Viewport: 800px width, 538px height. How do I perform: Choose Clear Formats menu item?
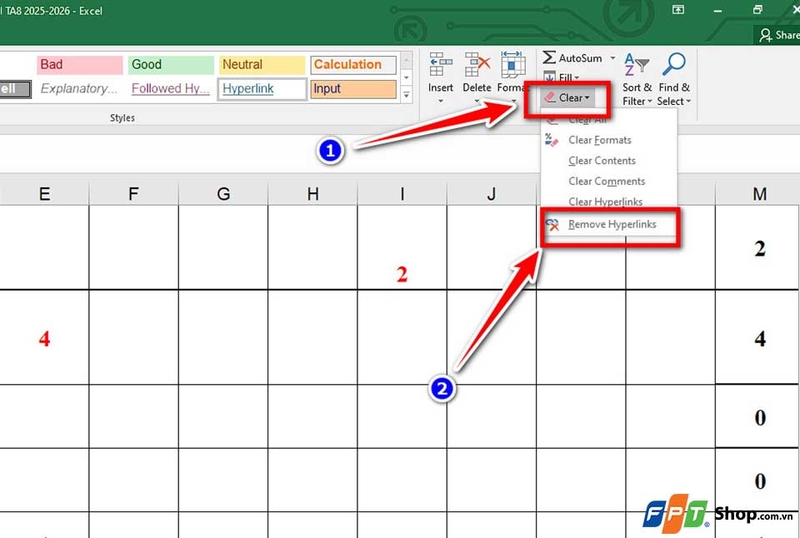[609, 140]
